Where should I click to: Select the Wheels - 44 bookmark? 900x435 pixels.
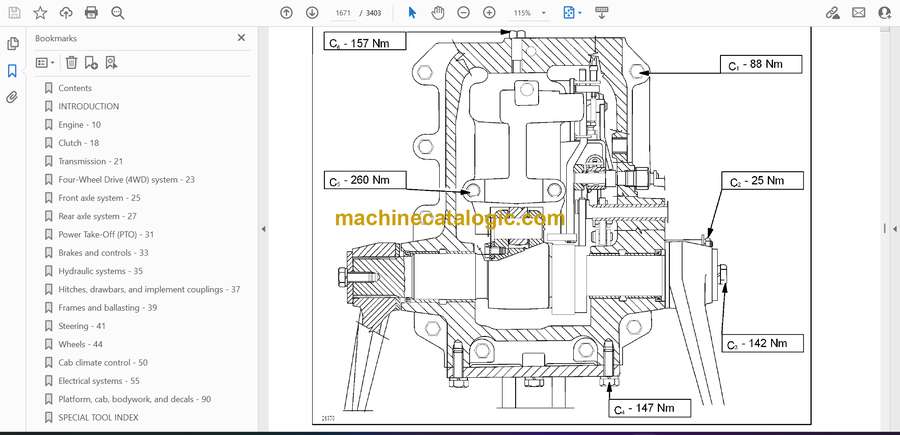point(80,344)
